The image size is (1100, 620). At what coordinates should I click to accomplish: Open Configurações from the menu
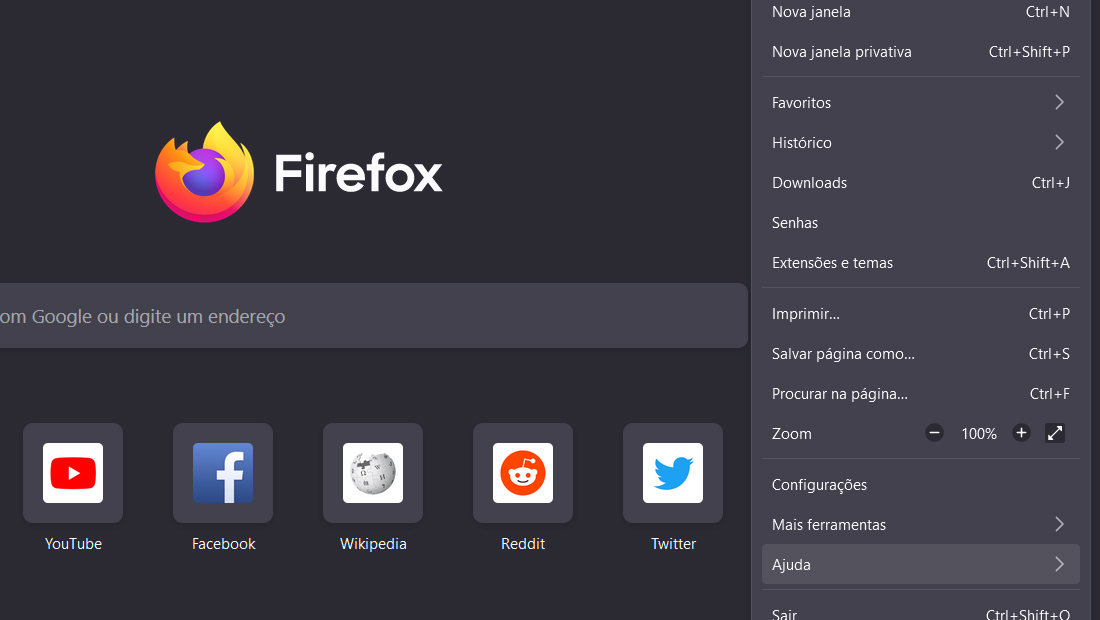pos(920,485)
